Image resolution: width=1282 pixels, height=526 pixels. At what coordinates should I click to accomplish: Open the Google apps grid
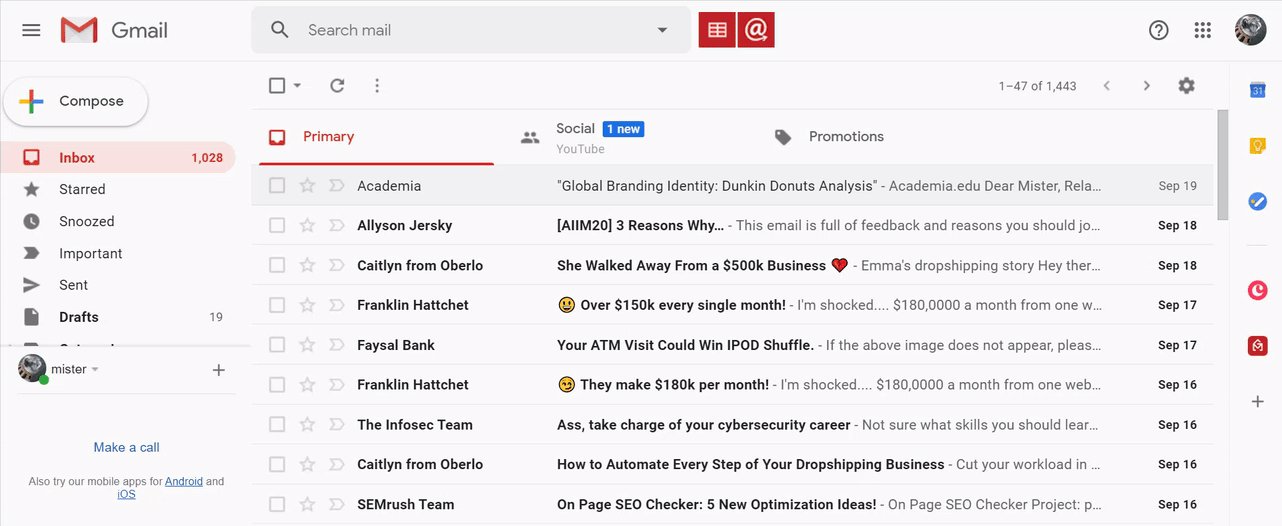pos(1203,30)
